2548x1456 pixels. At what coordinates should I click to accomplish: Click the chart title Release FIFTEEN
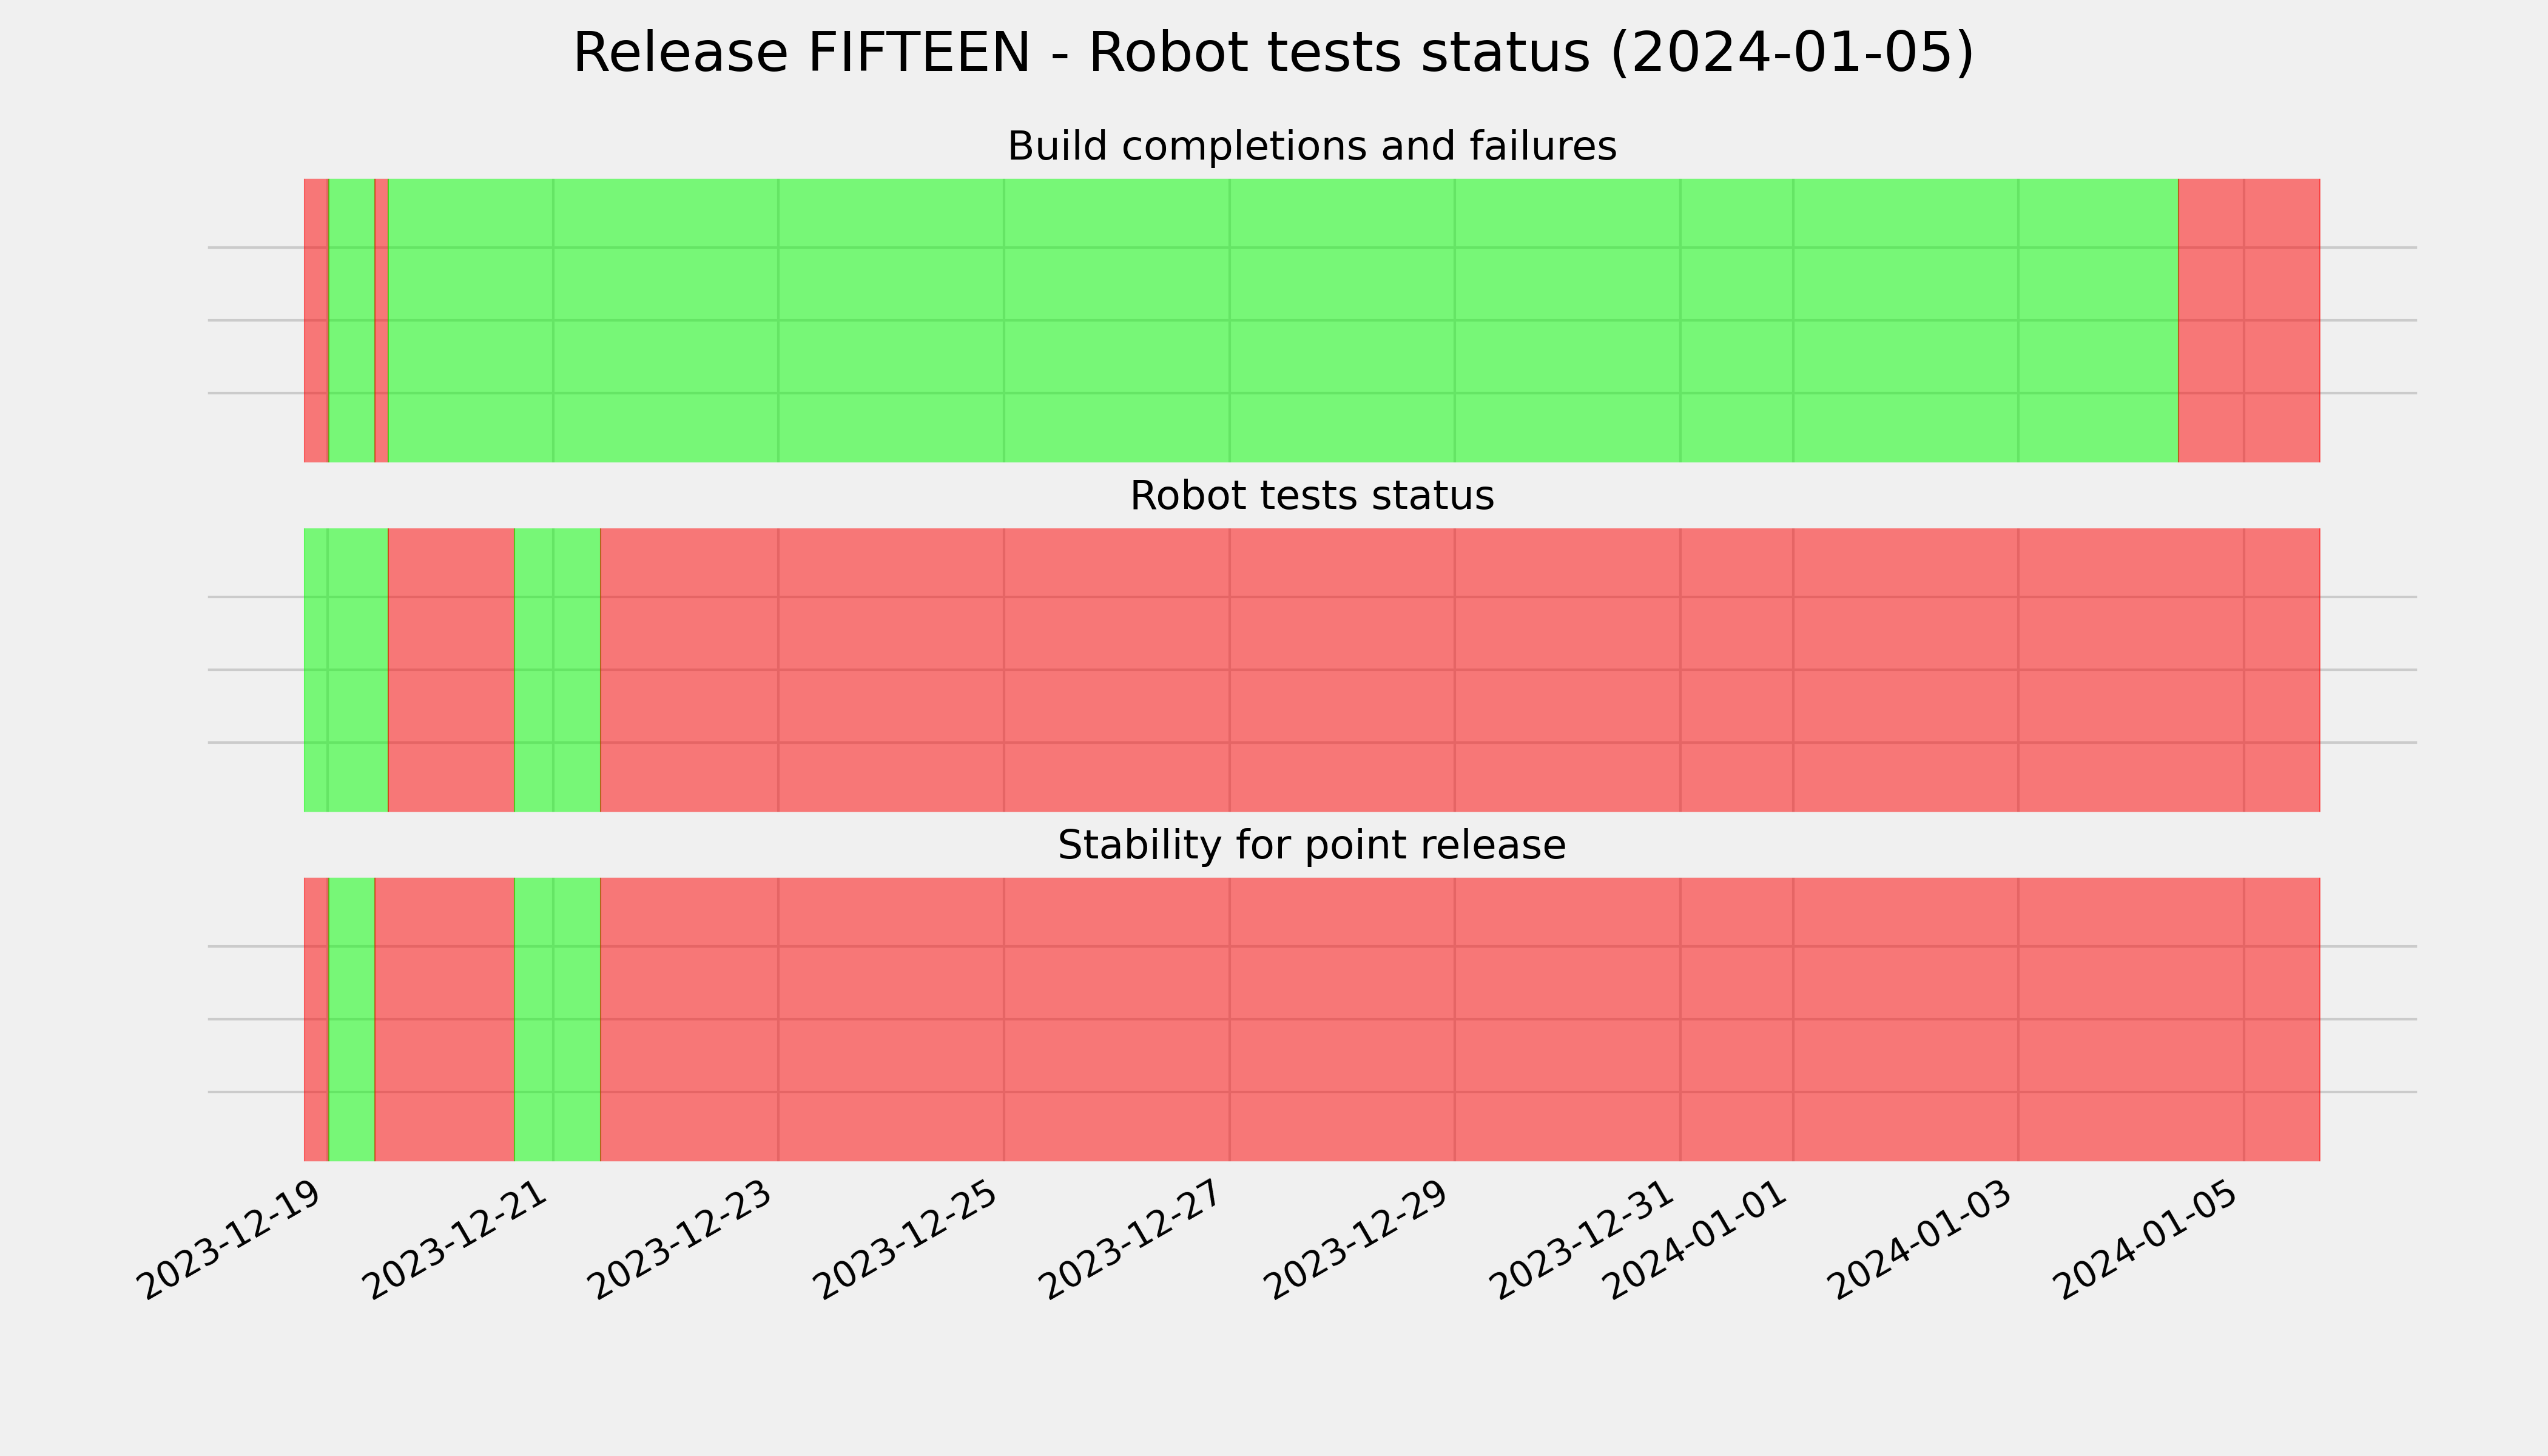pos(1273,52)
